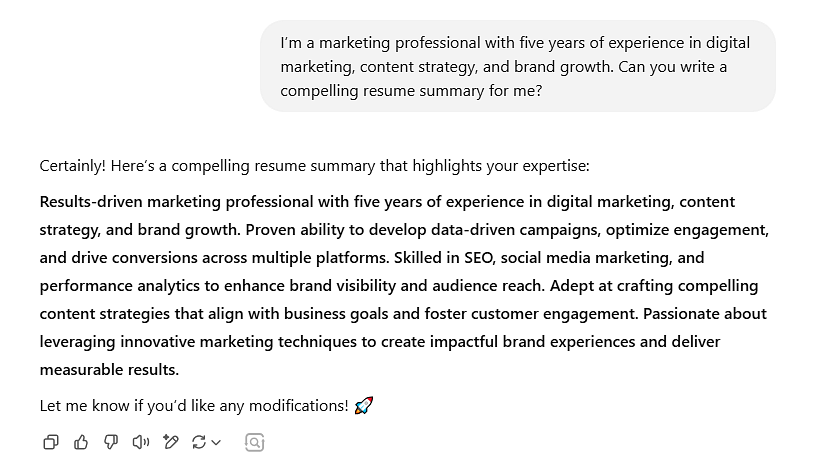This screenshot has width=819, height=464.
Task: Click 'Adept at crafting compelling' phrase
Action: coord(654,286)
